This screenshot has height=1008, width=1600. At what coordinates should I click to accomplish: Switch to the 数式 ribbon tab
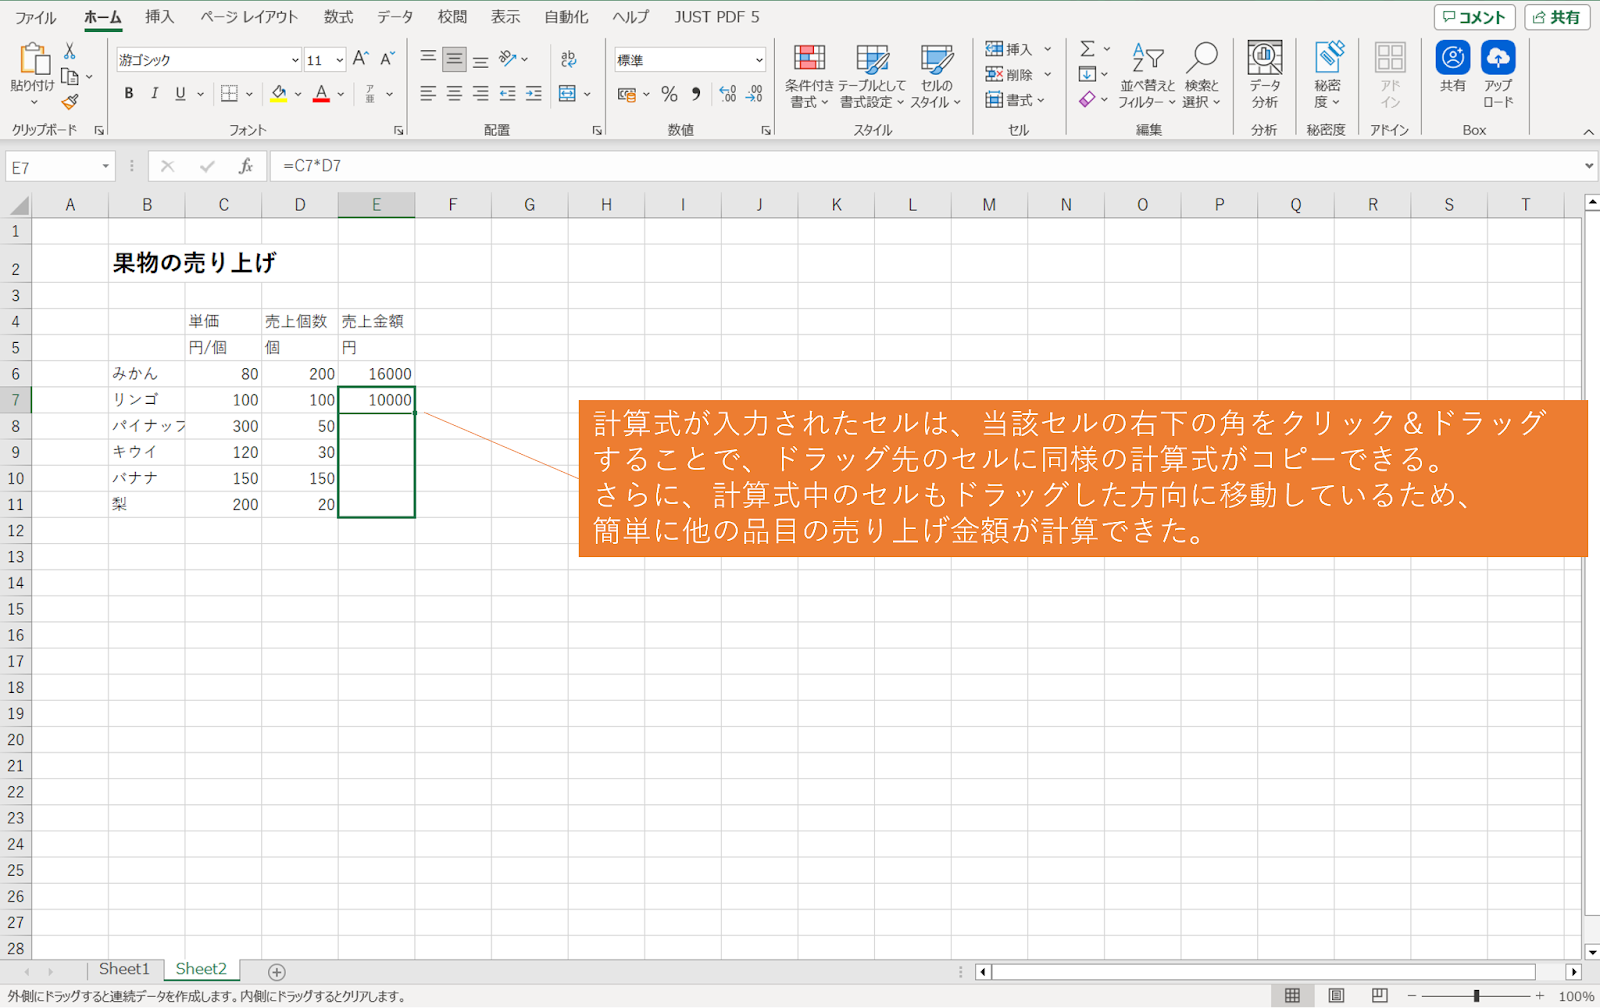338,17
